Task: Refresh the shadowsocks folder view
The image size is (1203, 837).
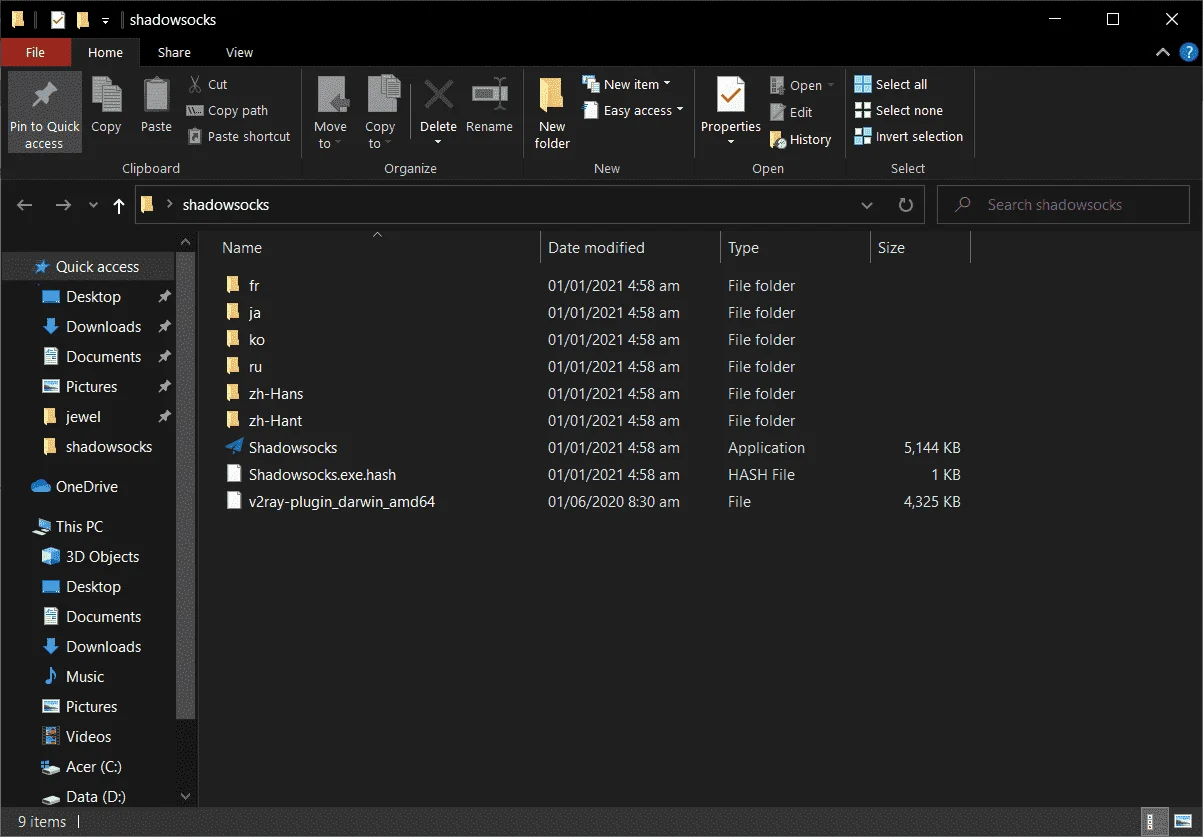Action: click(906, 205)
